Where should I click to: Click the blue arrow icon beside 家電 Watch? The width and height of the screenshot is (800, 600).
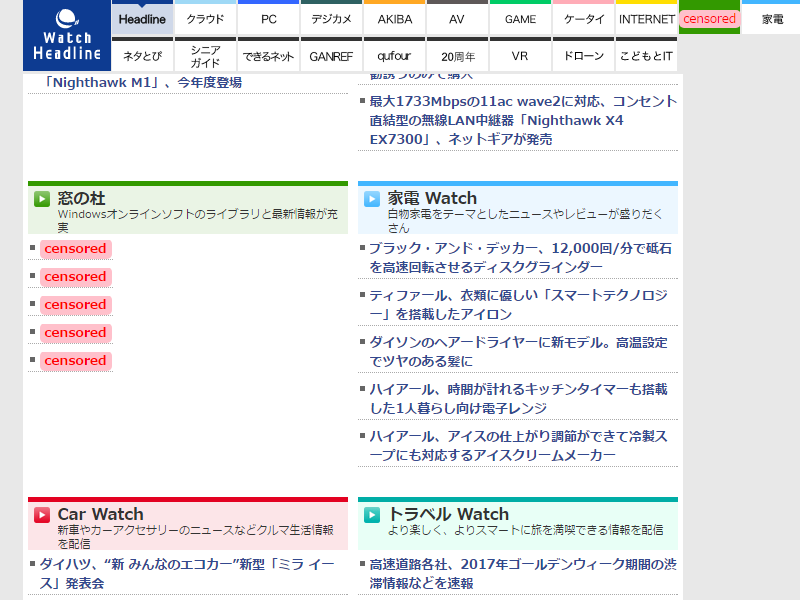tap(371, 198)
